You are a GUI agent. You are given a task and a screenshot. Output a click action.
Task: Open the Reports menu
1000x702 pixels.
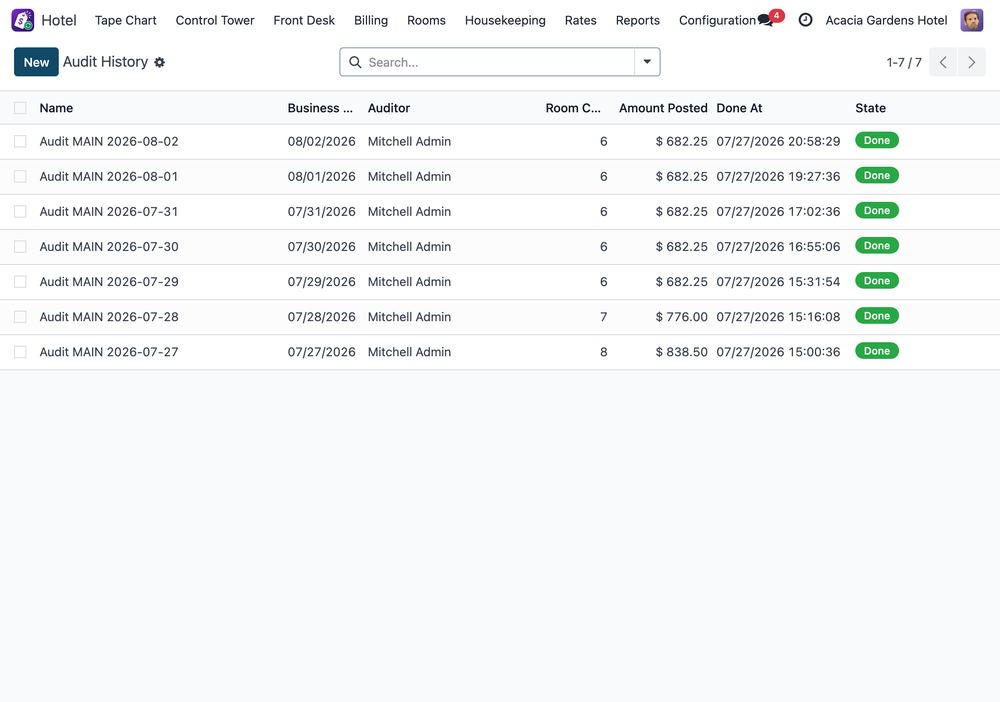point(638,20)
